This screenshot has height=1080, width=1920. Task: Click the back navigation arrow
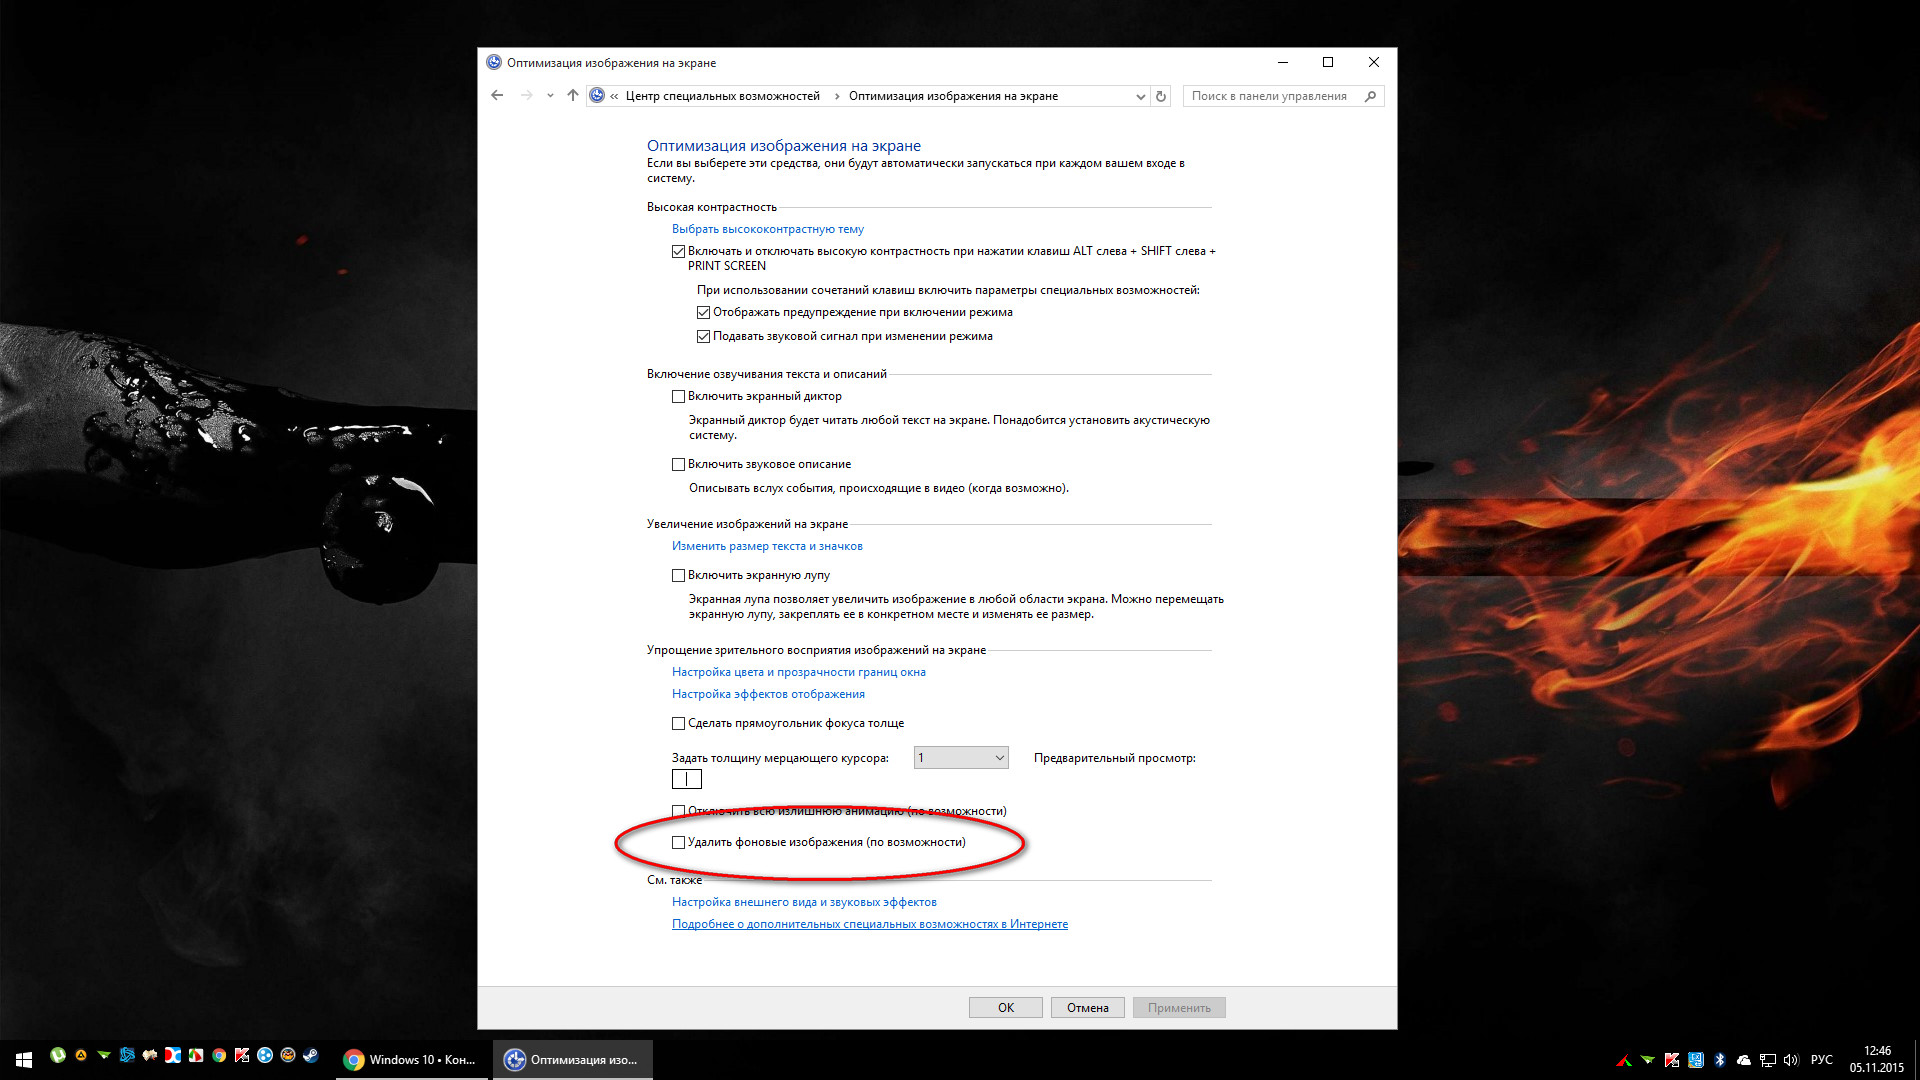click(497, 96)
